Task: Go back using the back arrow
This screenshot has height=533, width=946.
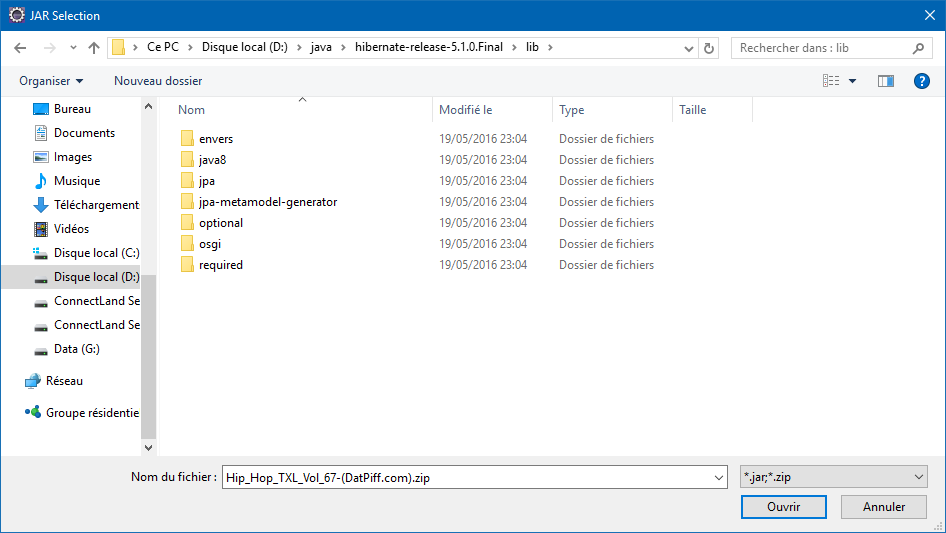Action: coord(20,48)
